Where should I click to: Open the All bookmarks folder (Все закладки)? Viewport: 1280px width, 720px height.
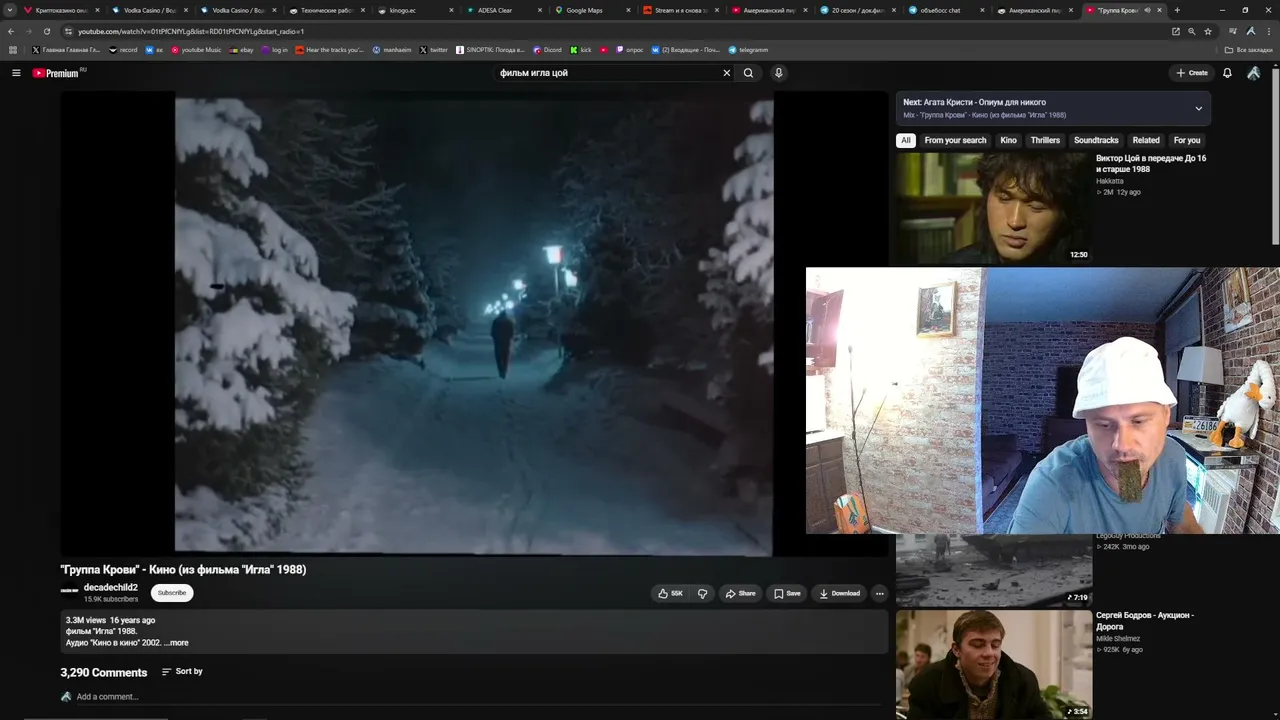click(x=1249, y=50)
